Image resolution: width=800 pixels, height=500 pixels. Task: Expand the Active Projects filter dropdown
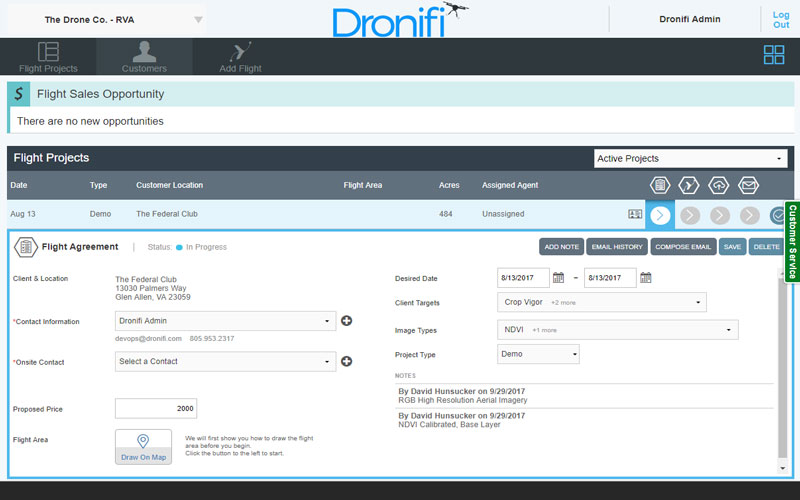coord(690,159)
